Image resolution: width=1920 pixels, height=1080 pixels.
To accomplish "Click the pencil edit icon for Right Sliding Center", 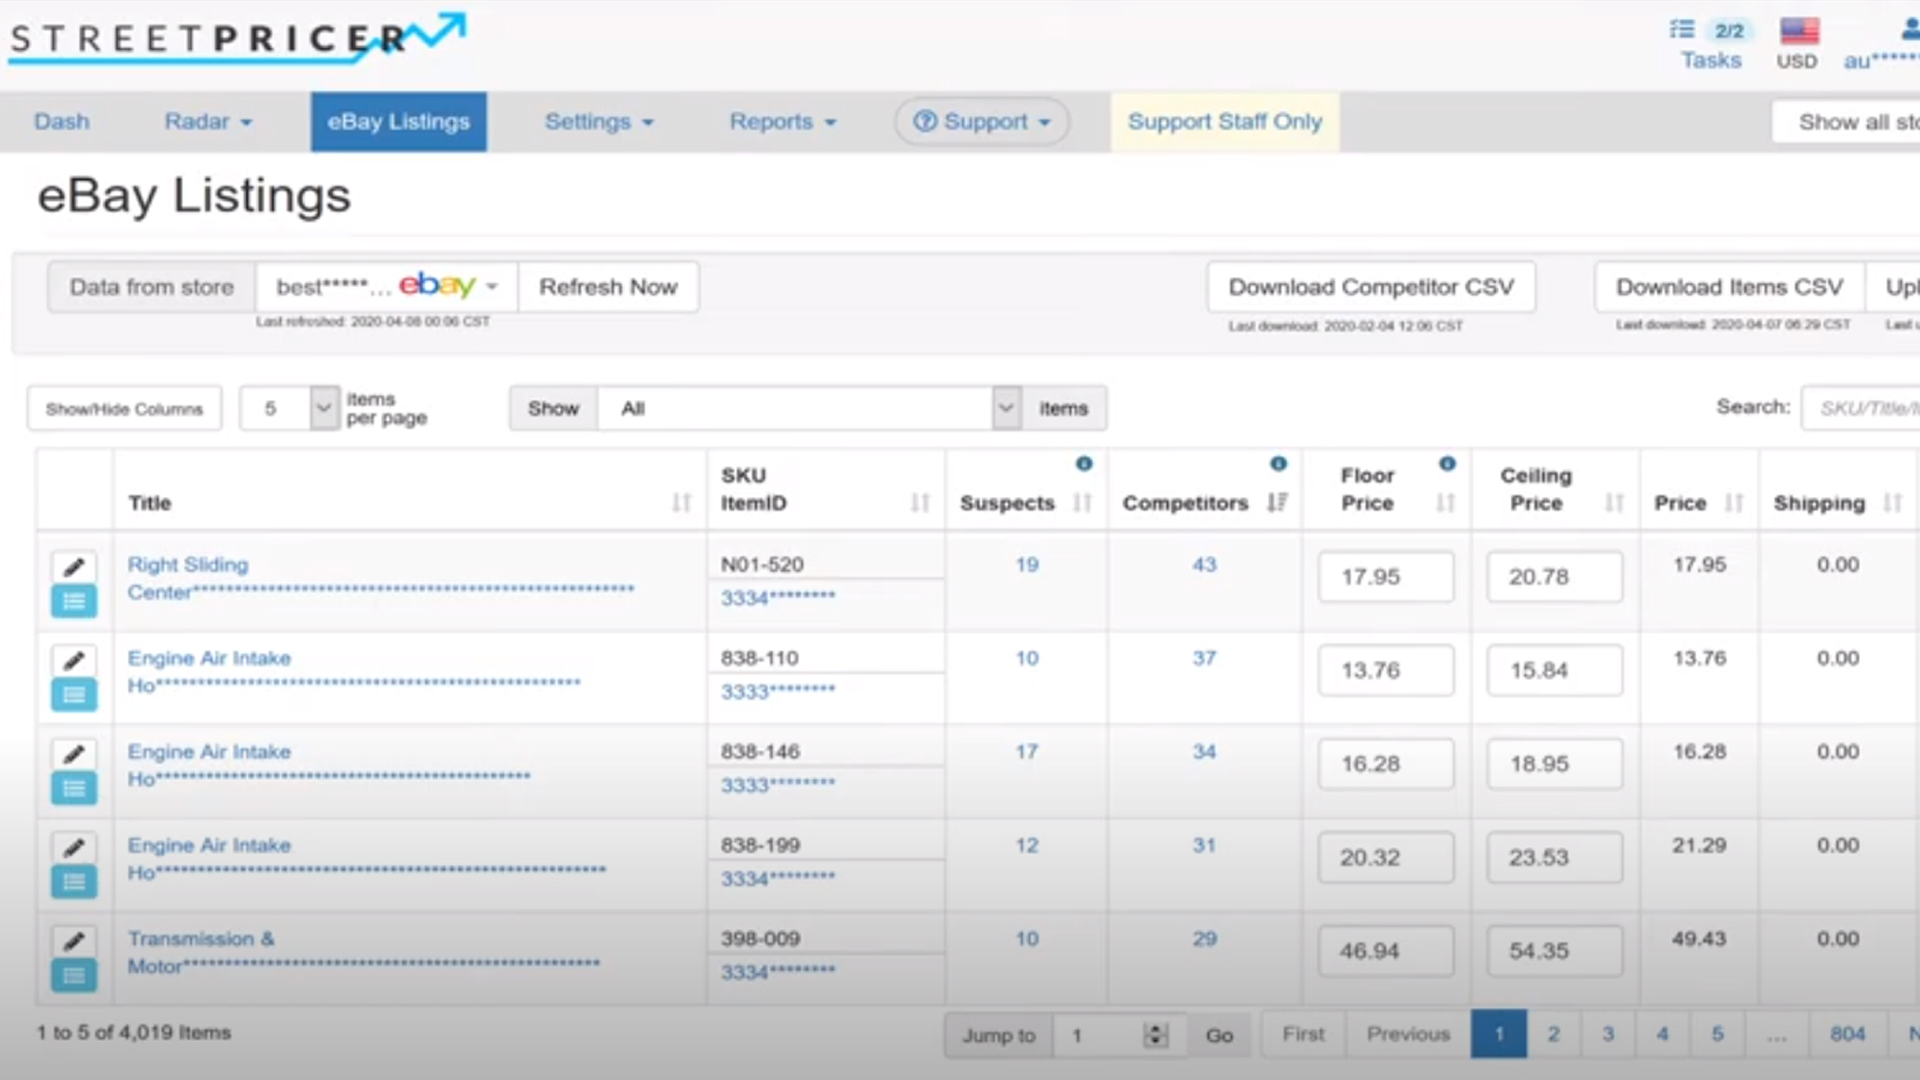I will 73,567.
